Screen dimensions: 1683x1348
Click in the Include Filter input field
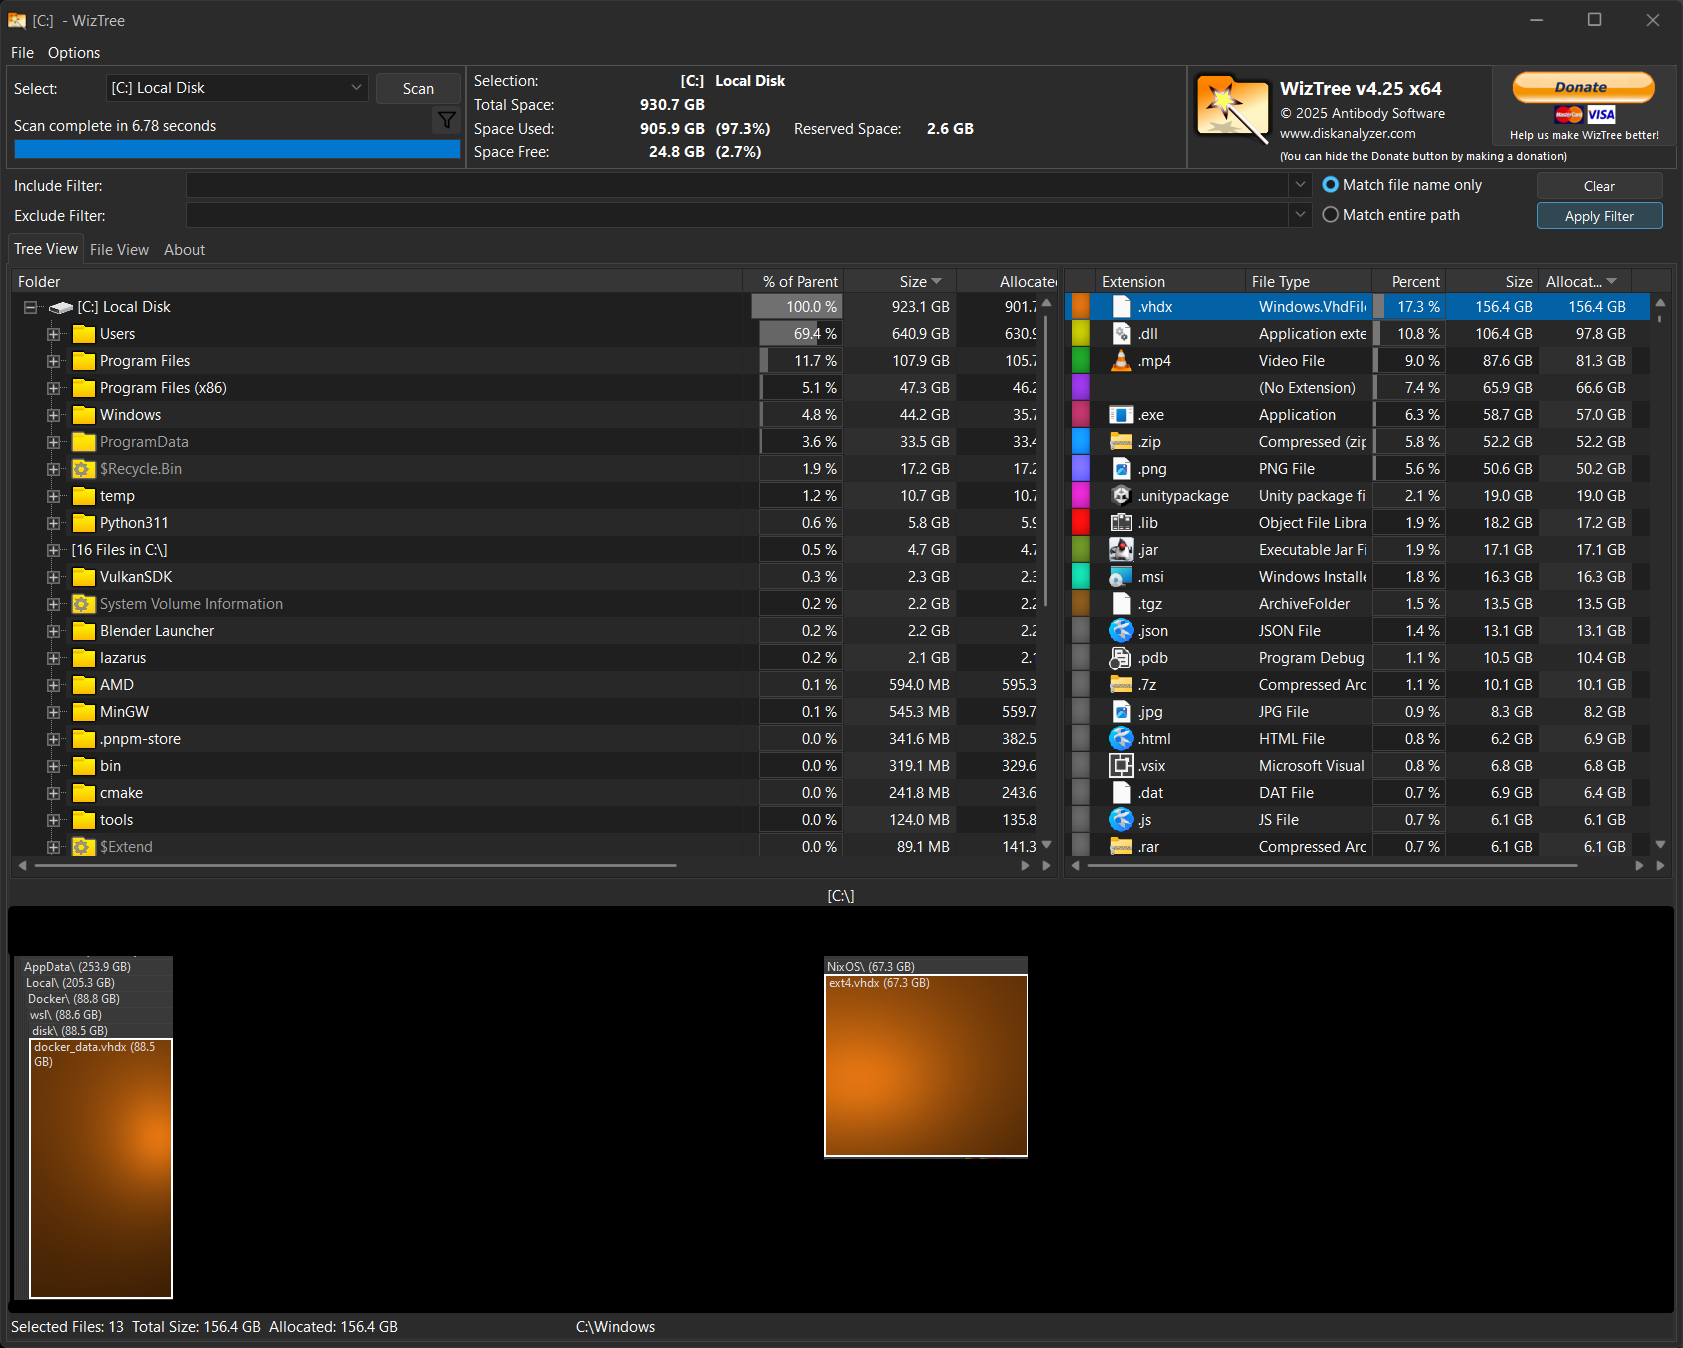pyautogui.click(x=737, y=185)
